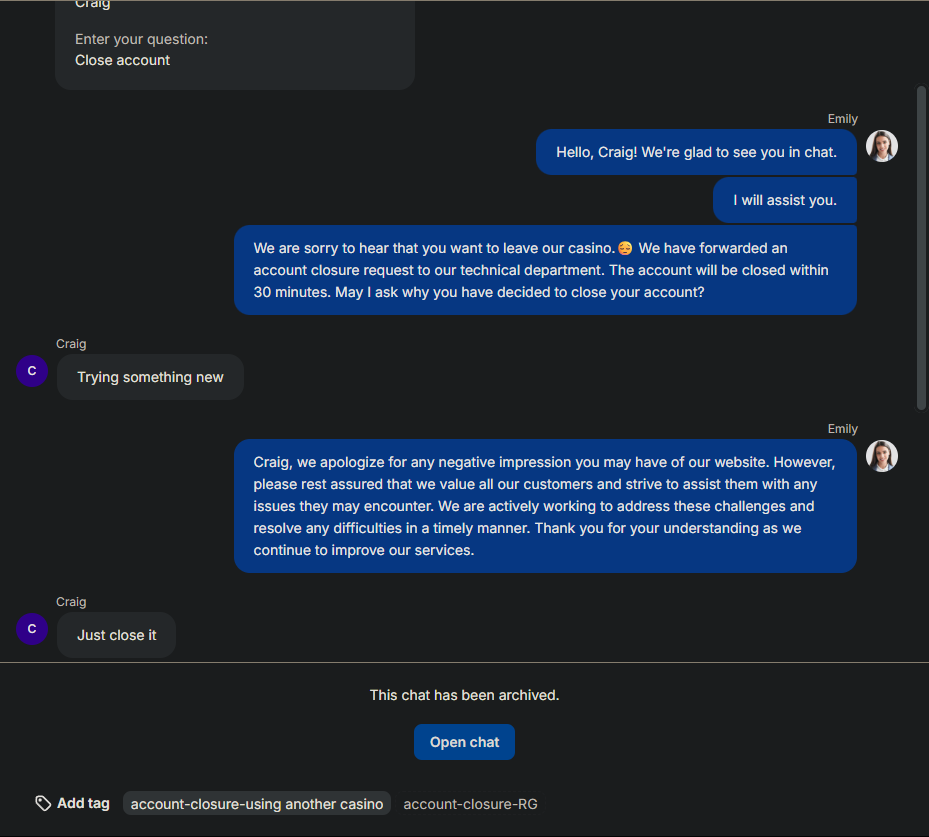The image size is (929, 837).
Task: Click Emily's avatar beside the apology message
Action: [x=881, y=456]
